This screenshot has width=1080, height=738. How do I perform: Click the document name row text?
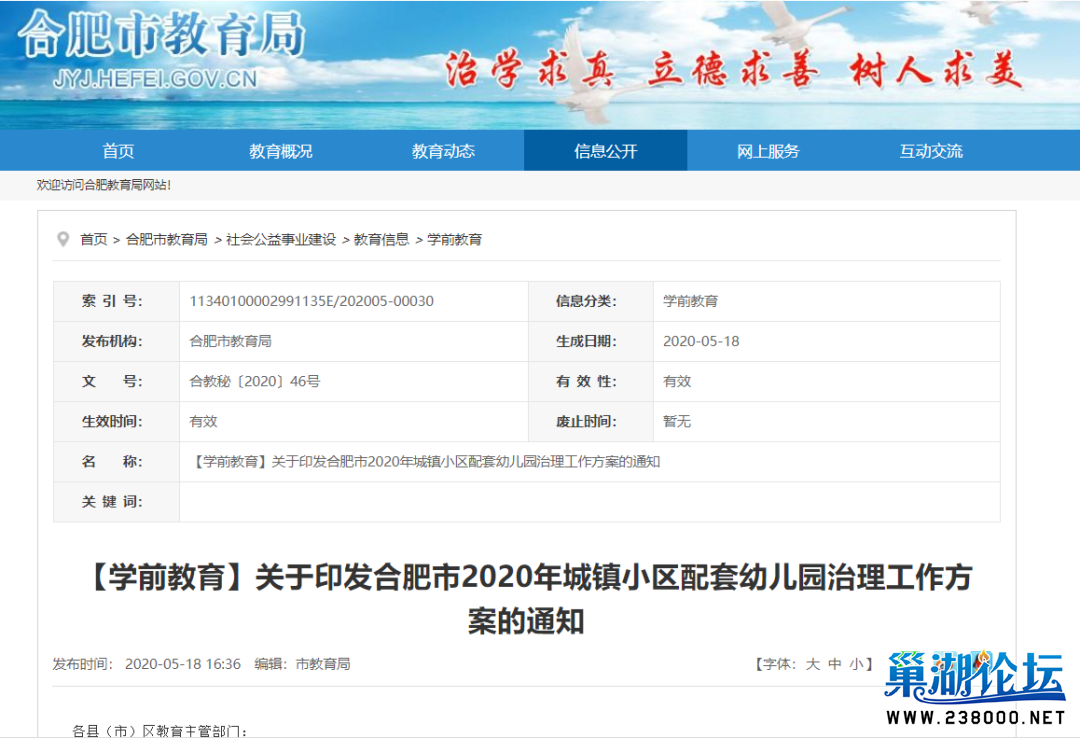426,462
